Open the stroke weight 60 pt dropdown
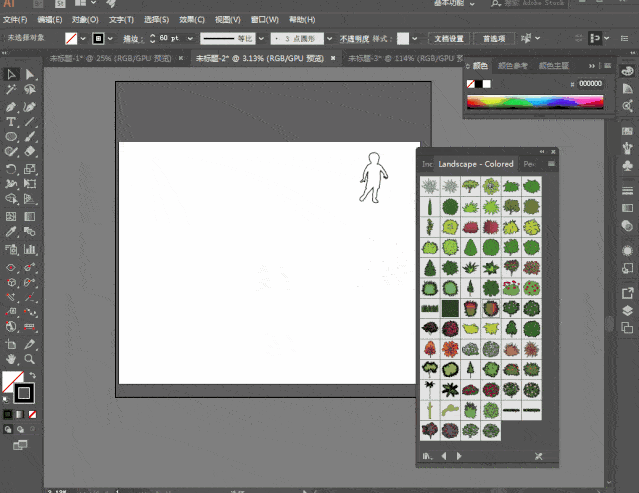 coord(188,39)
